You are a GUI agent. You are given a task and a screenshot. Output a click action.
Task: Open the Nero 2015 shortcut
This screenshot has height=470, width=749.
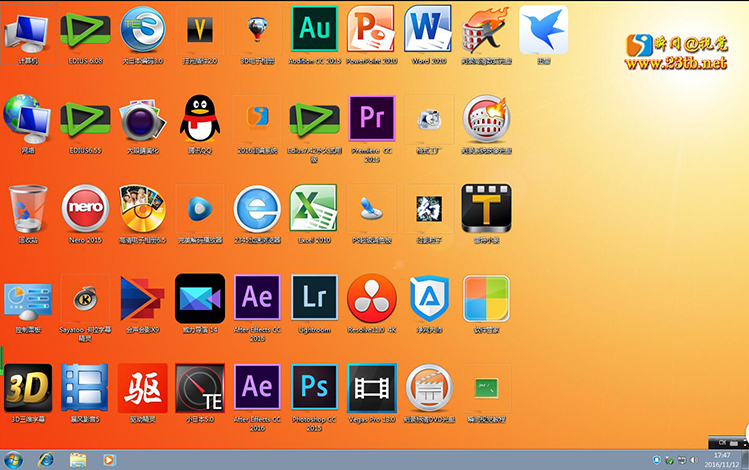point(85,208)
